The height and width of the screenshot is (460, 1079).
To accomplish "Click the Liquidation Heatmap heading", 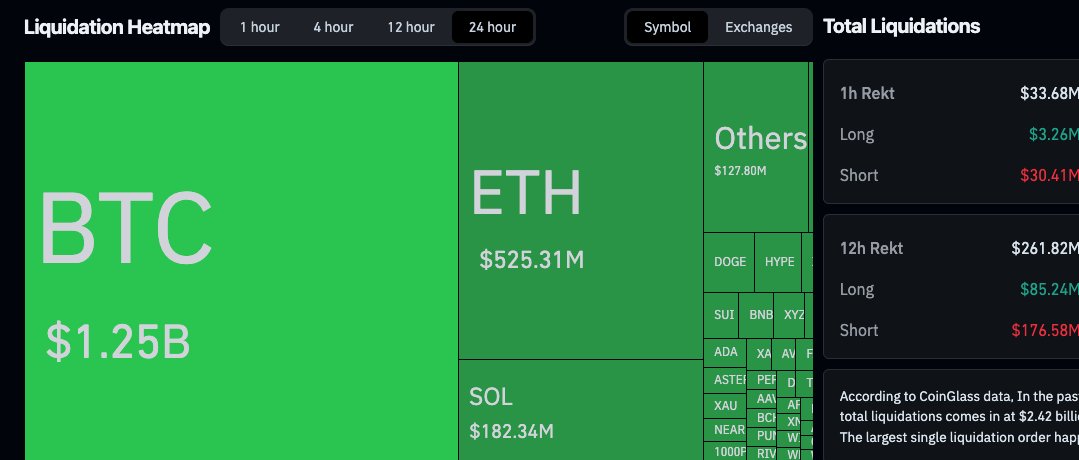I will [x=117, y=27].
